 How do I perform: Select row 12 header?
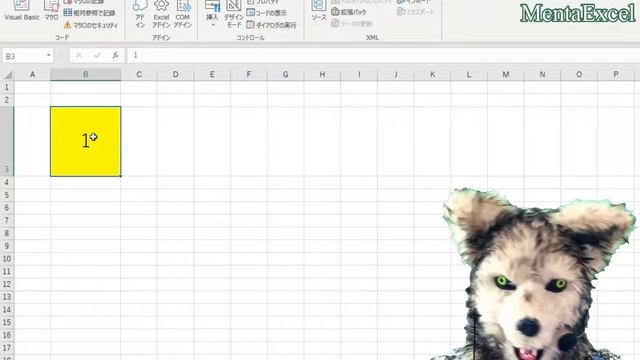click(7, 284)
